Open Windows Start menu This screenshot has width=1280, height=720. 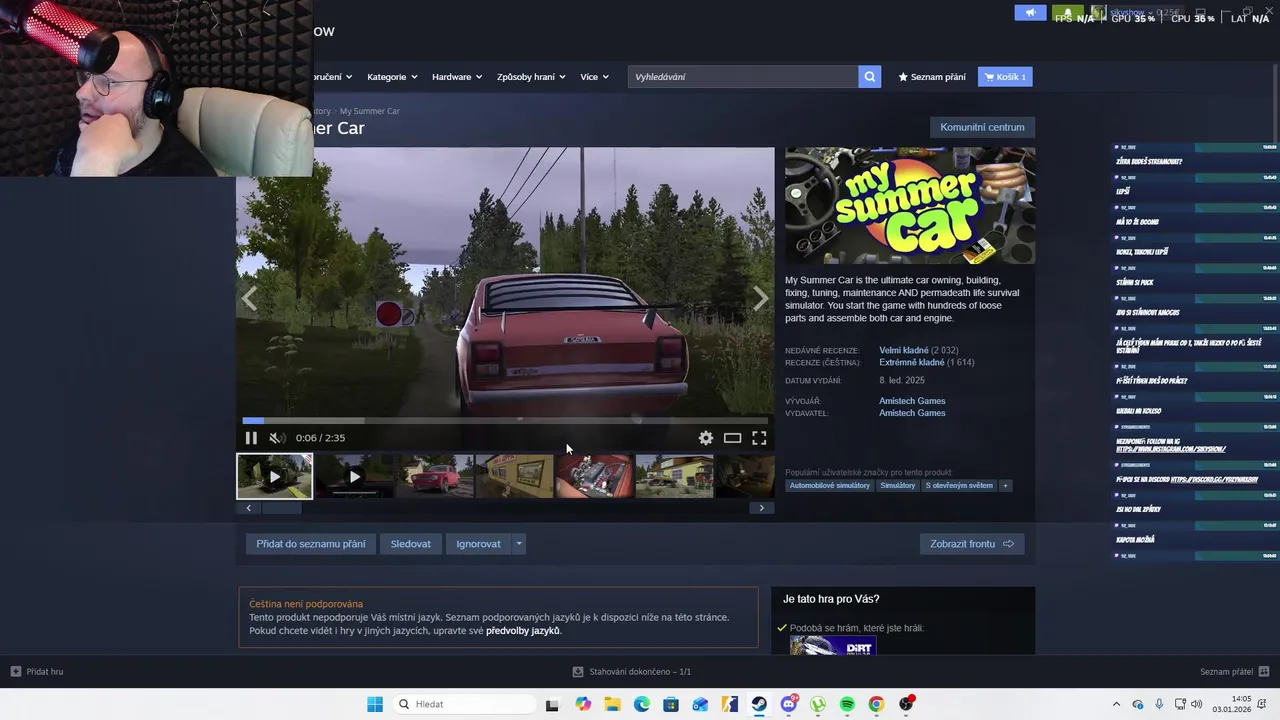pyautogui.click(x=375, y=704)
